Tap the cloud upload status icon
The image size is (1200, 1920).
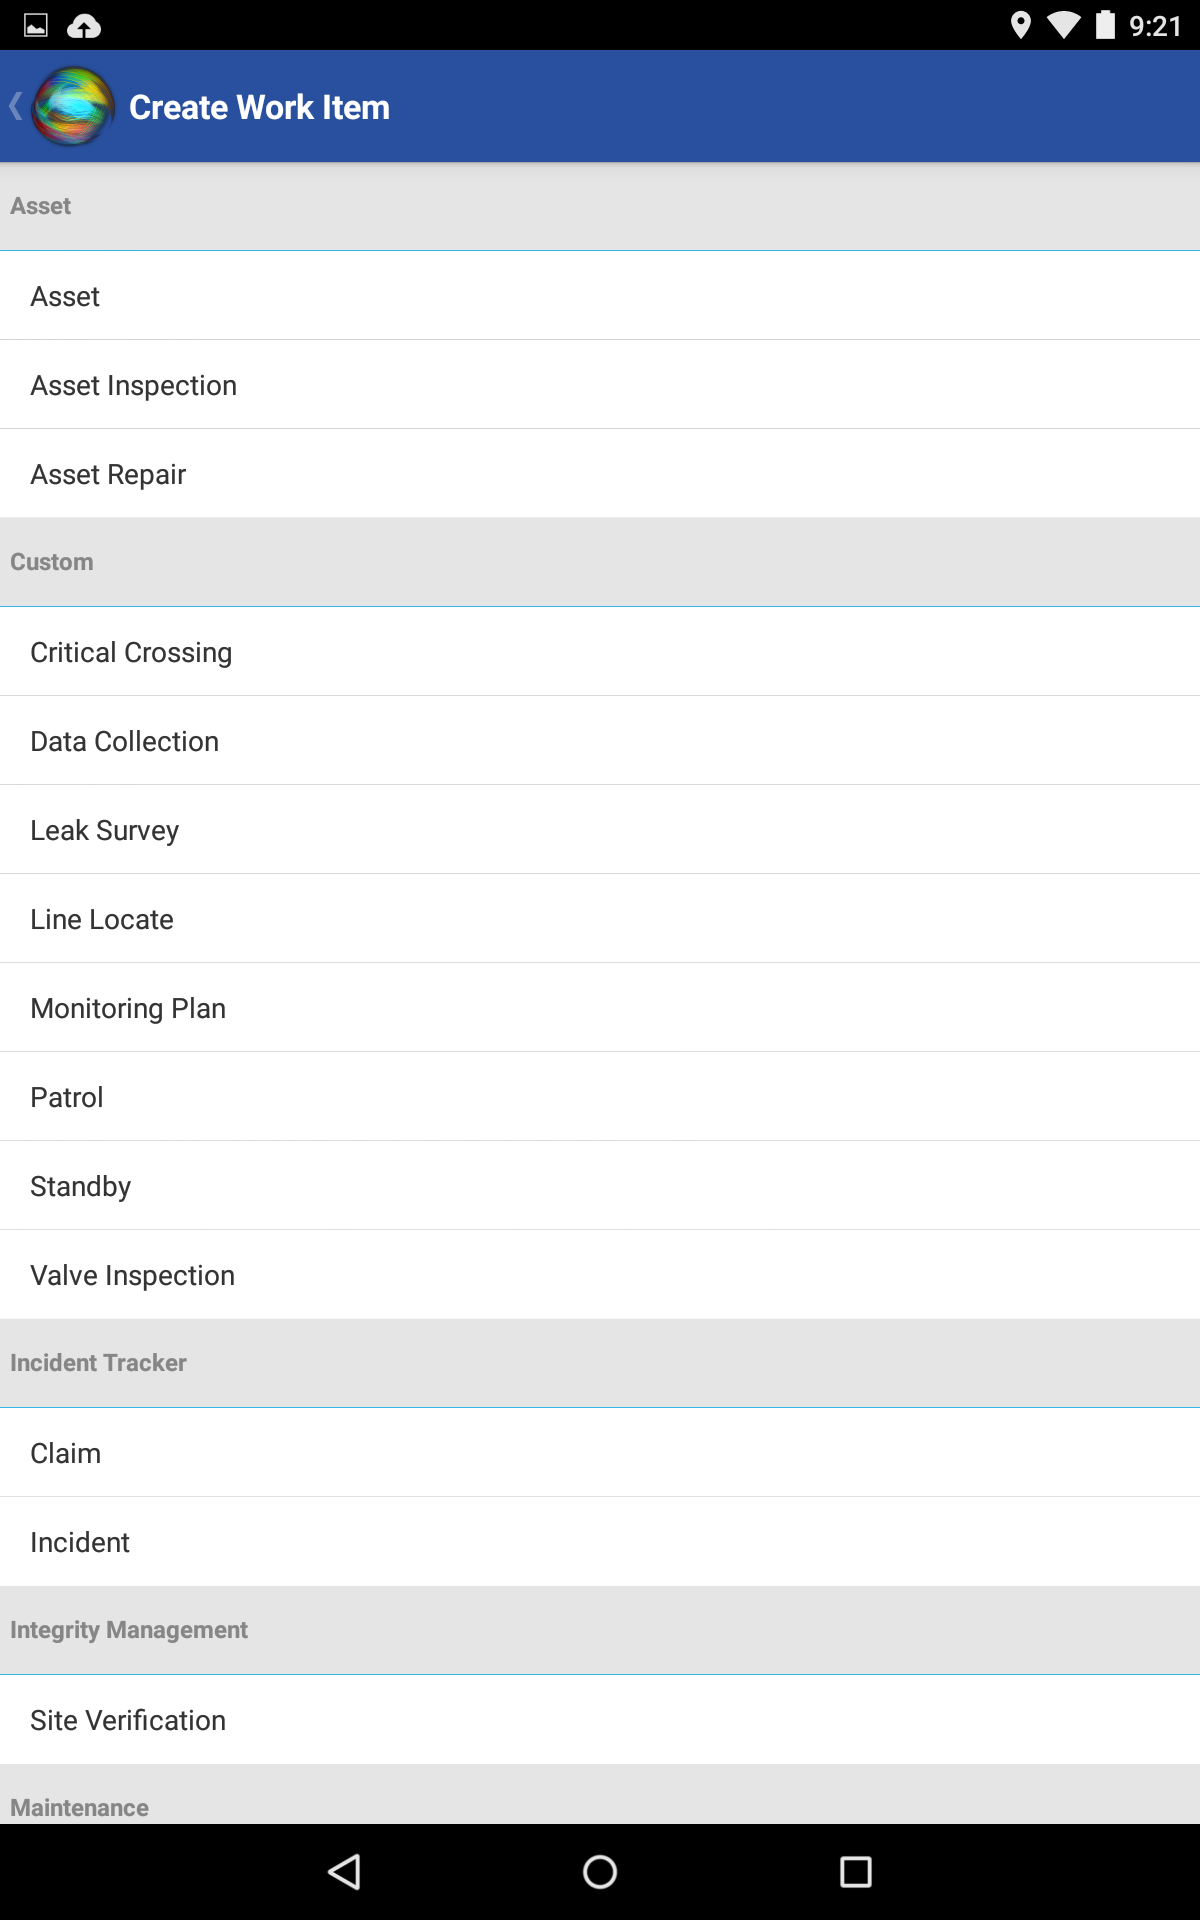coord(84,26)
